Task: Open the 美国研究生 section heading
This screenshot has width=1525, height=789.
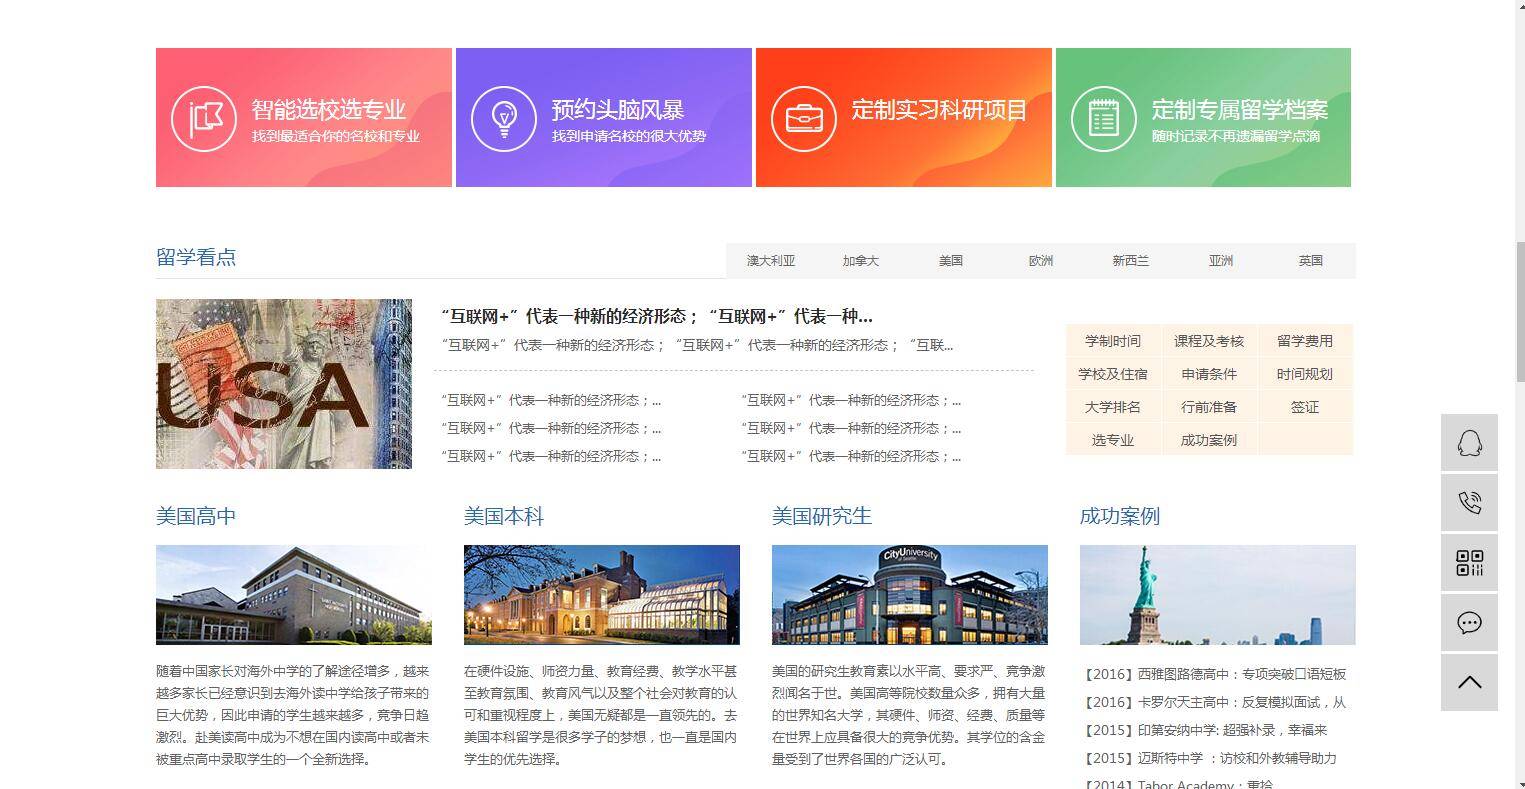Action: pos(822,516)
